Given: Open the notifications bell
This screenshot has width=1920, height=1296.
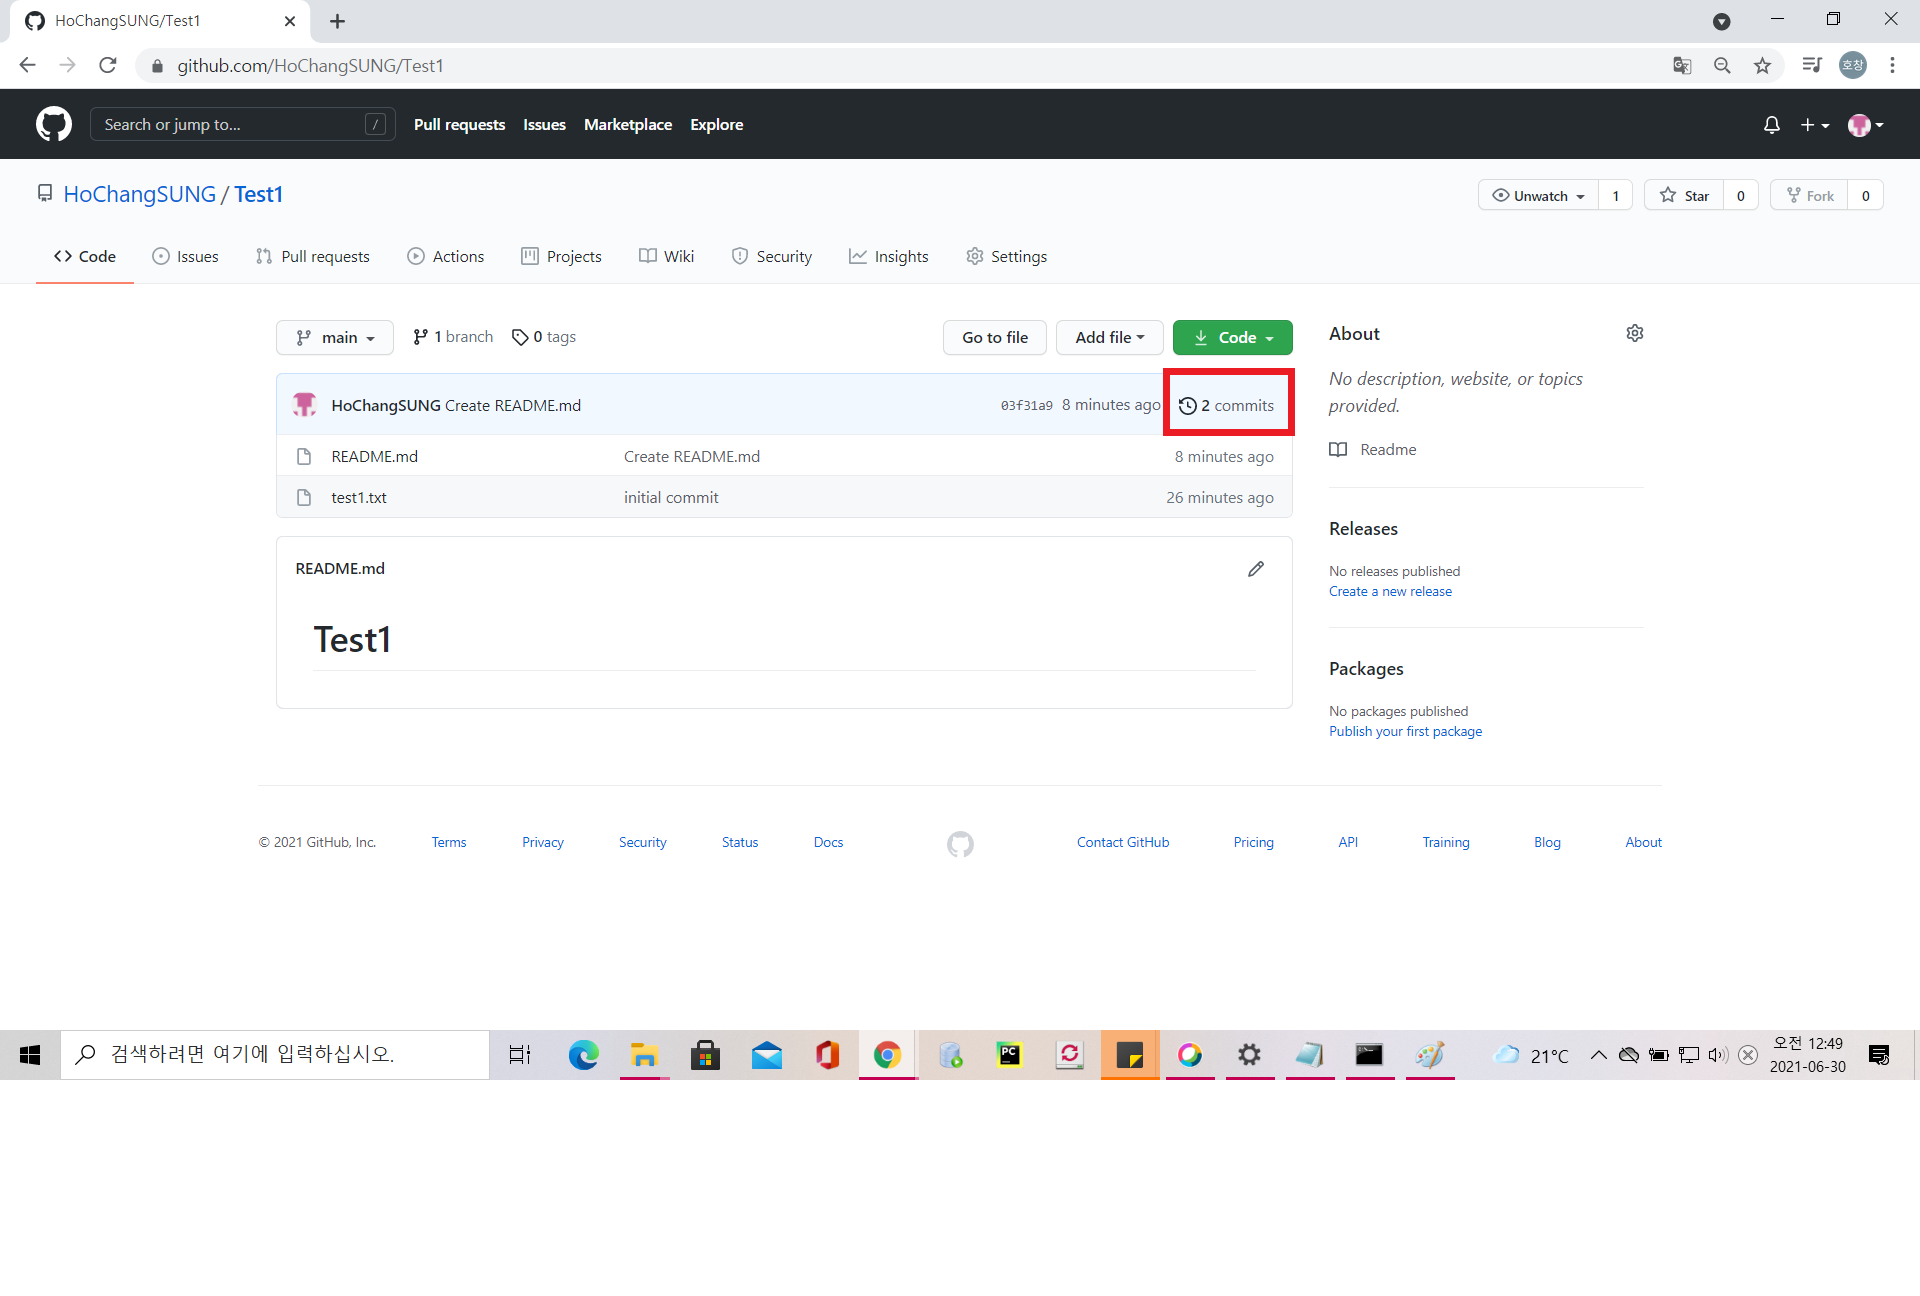Looking at the screenshot, I should (1771, 125).
